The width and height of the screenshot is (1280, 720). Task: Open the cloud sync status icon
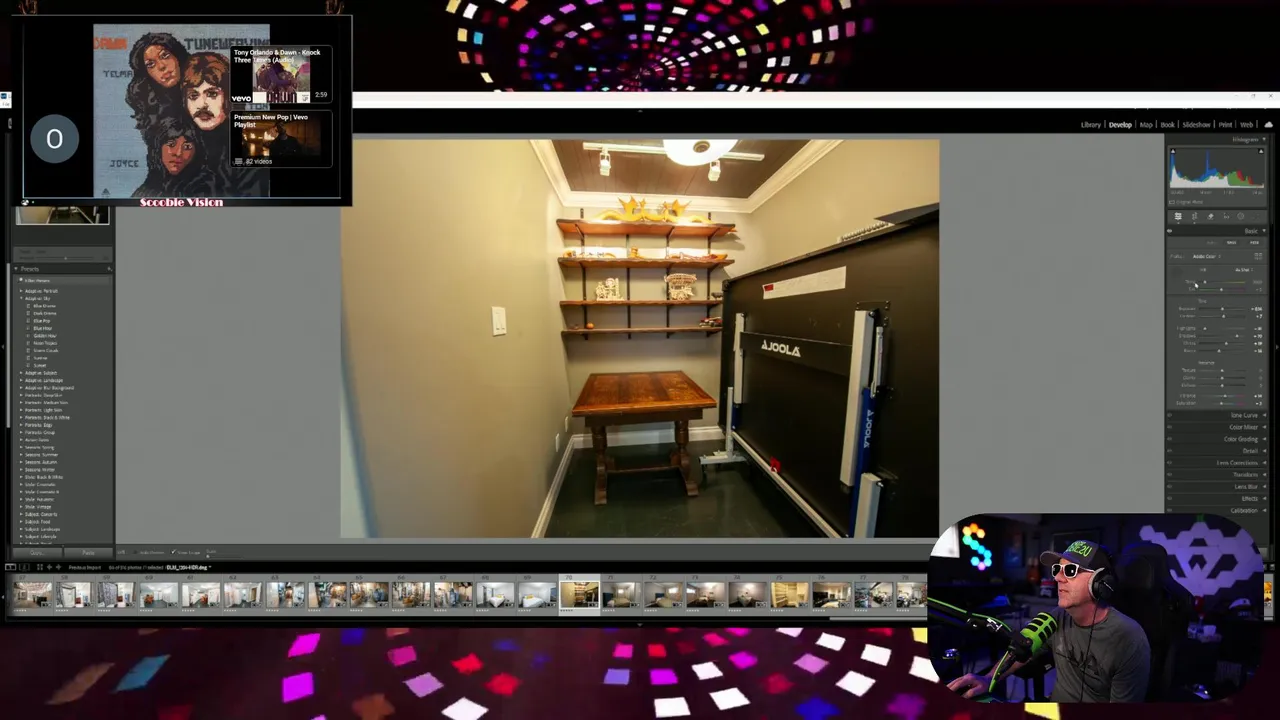[x=1268, y=125]
